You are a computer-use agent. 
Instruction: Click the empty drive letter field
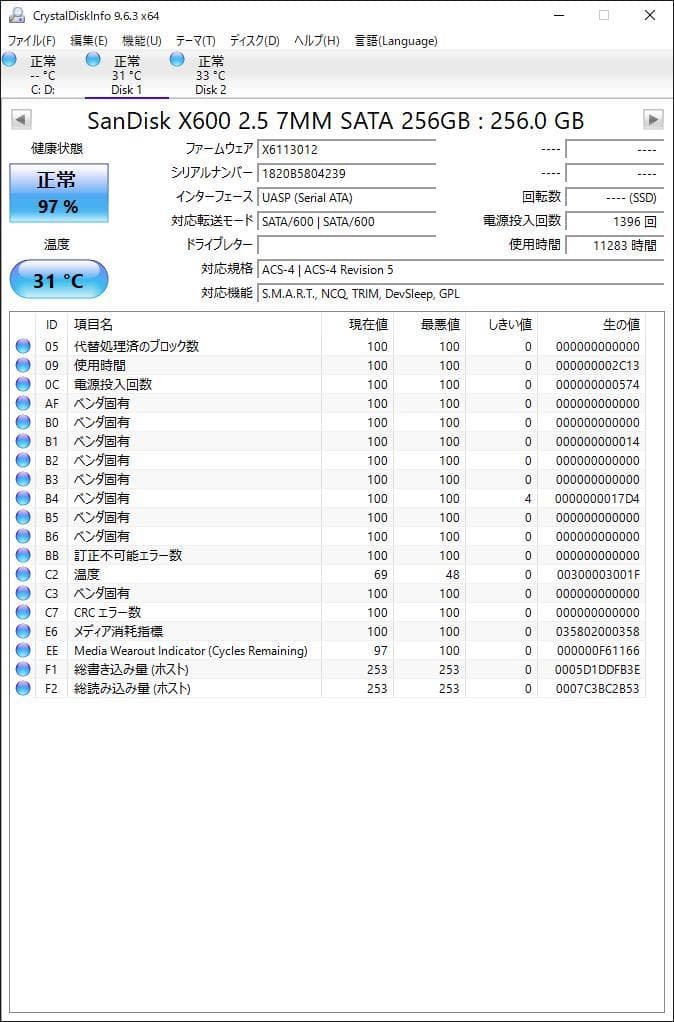(347, 245)
